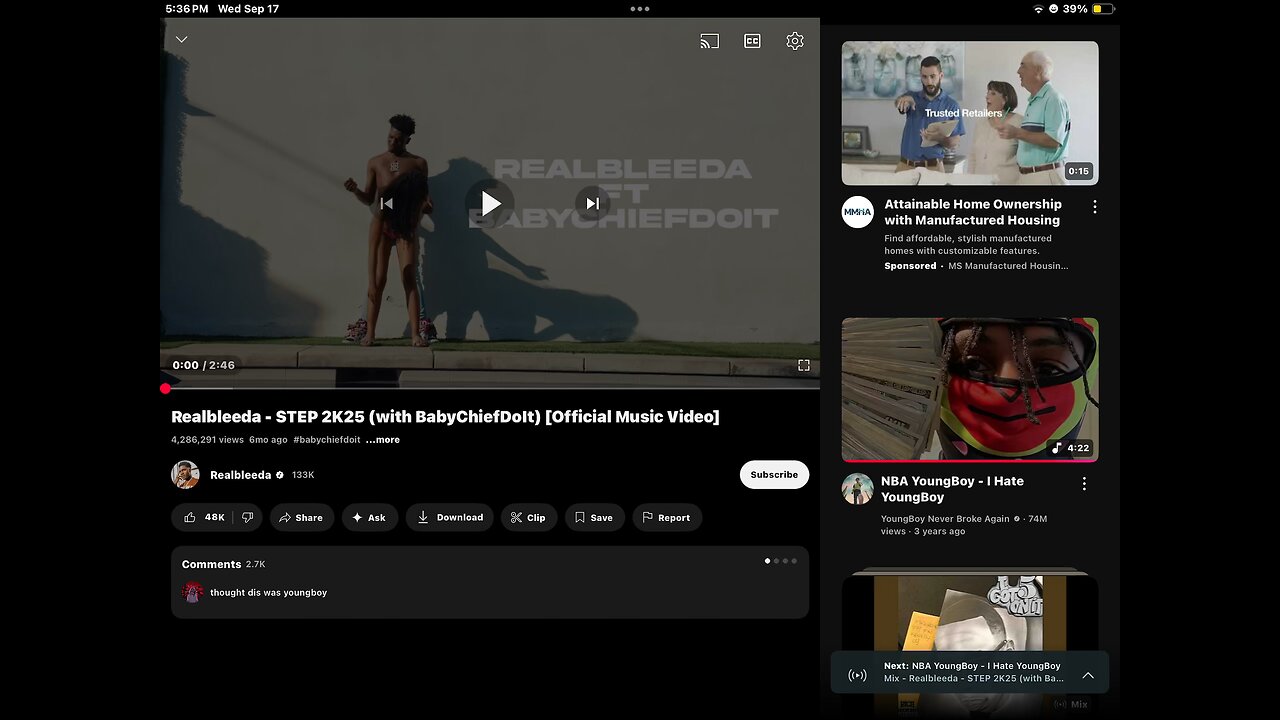
Task: Open the 'NBA YoungBoy - I Hate YoungBoy' title
Action: pos(952,489)
